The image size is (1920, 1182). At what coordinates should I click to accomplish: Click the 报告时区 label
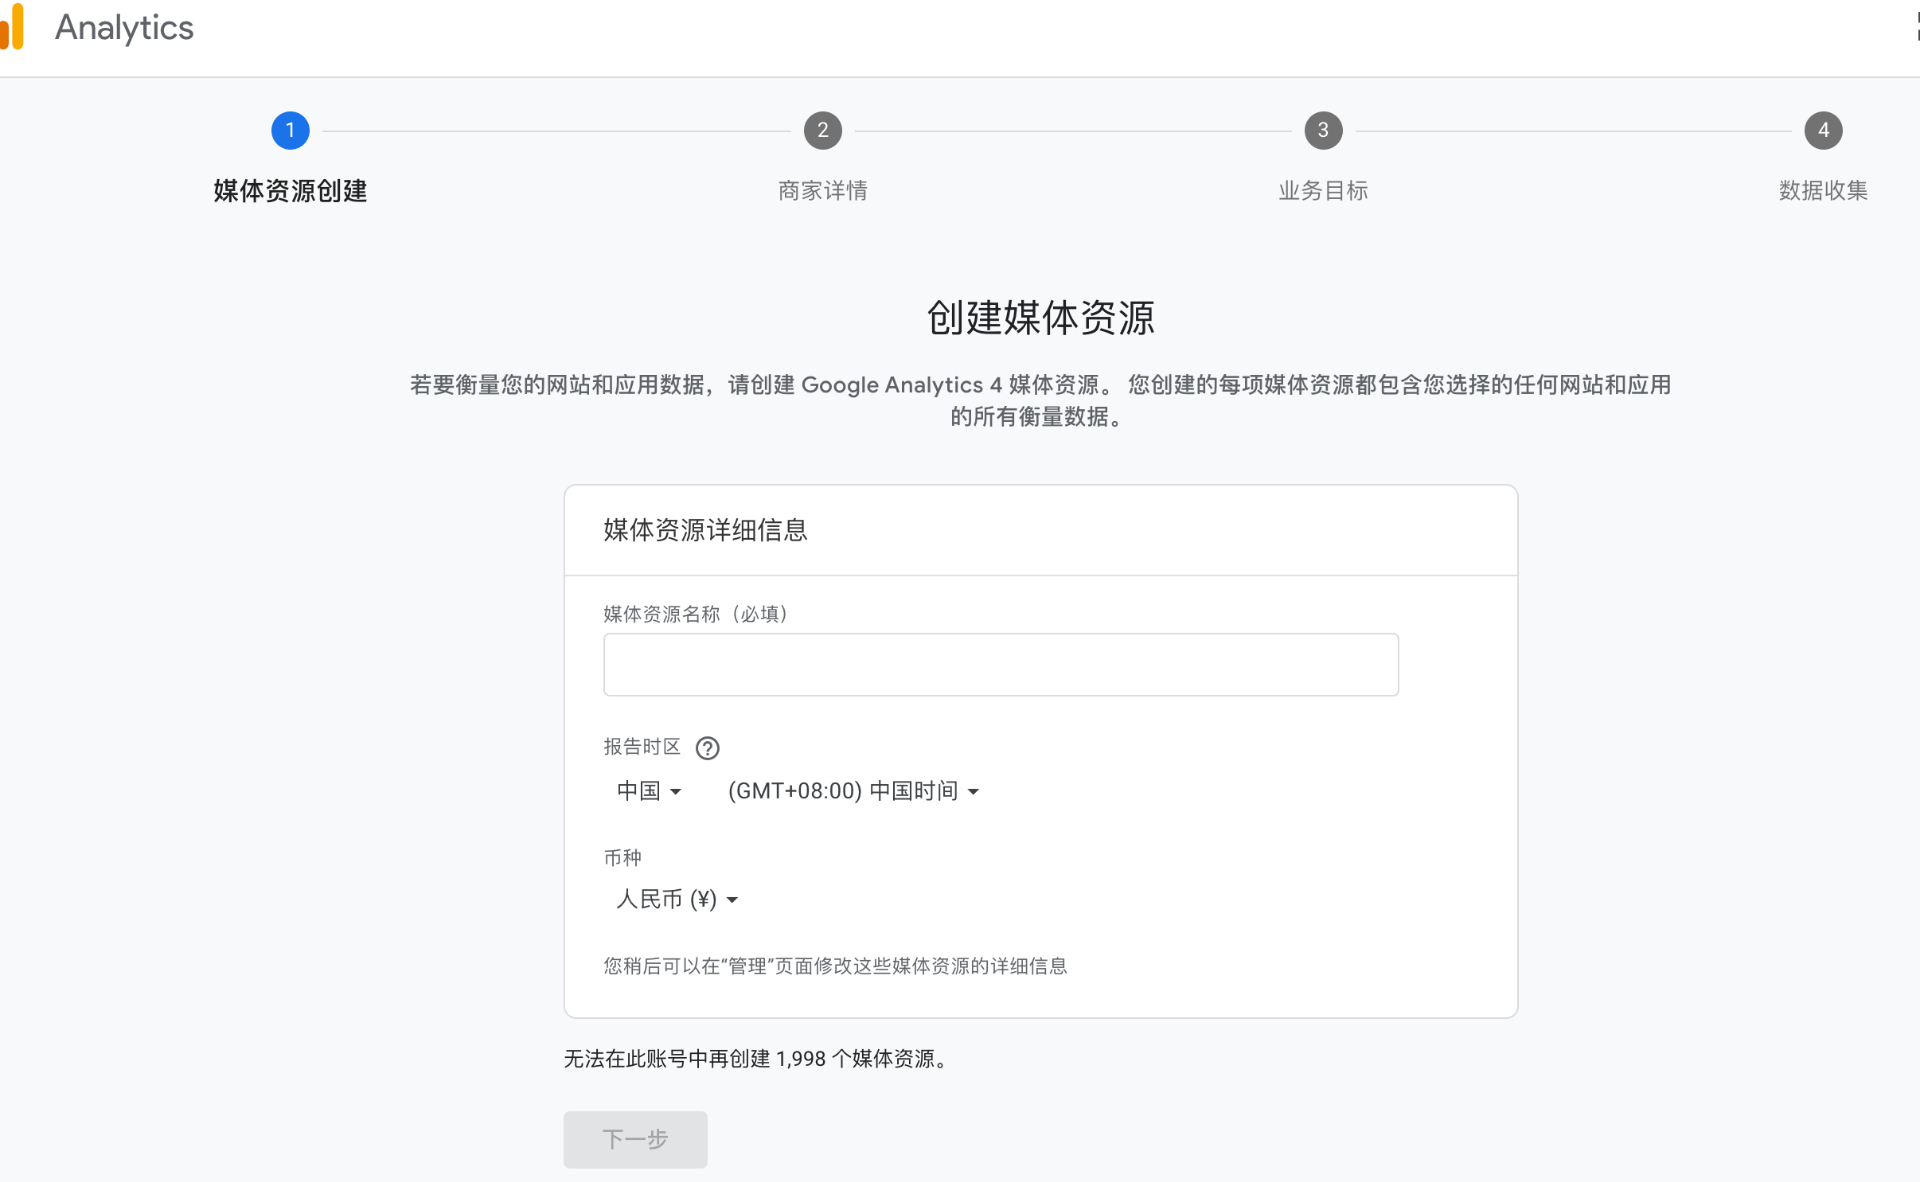click(642, 747)
